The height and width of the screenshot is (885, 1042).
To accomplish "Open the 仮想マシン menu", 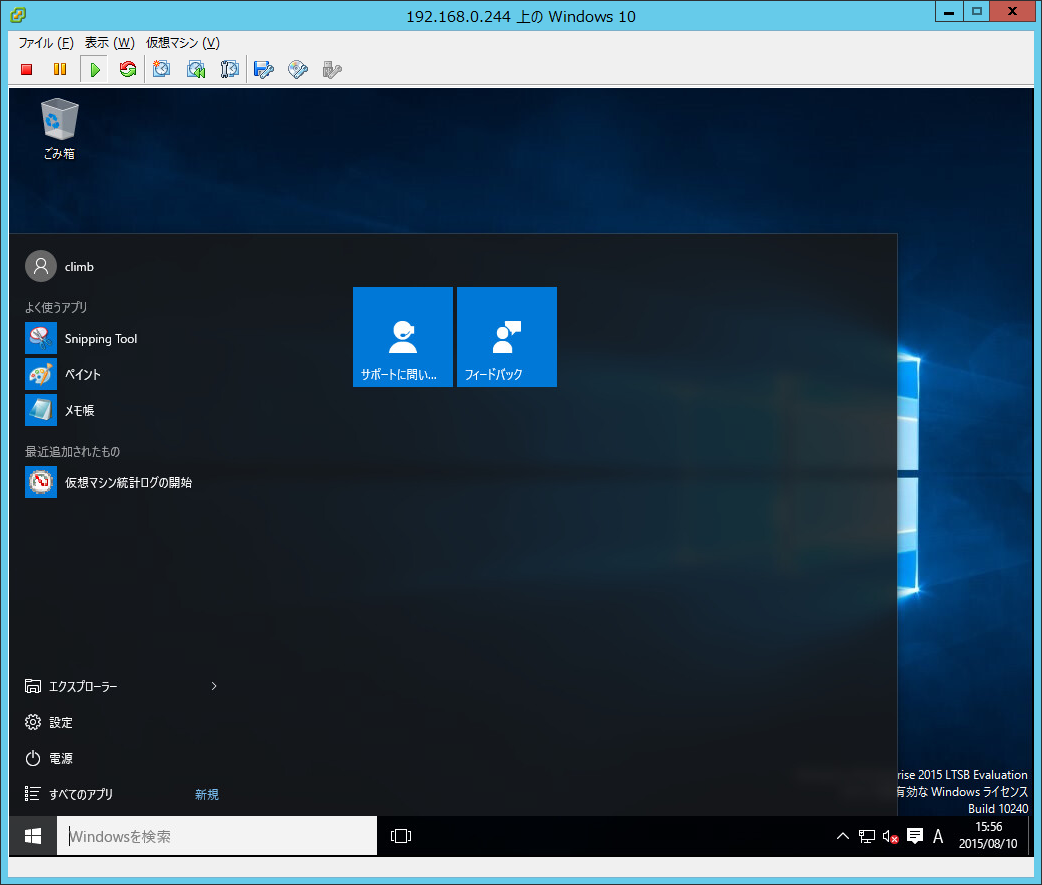I will 183,43.
